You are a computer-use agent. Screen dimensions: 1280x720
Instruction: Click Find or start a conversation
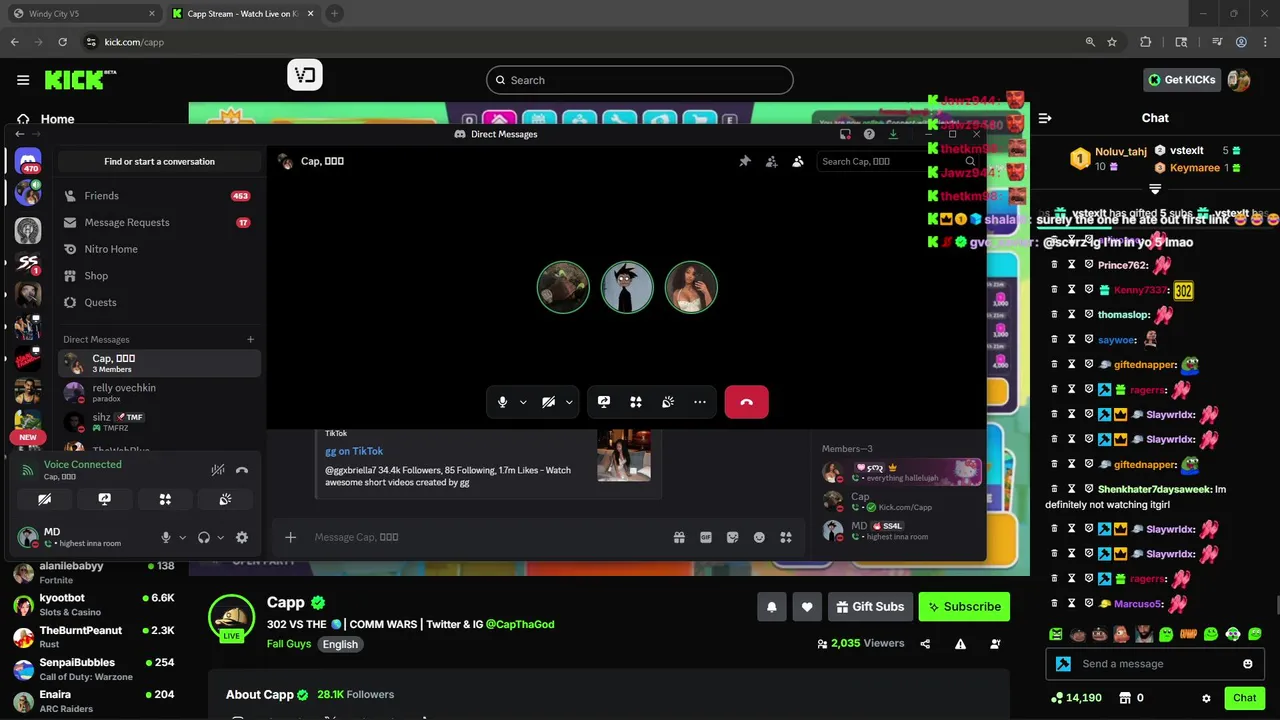tap(159, 161)
